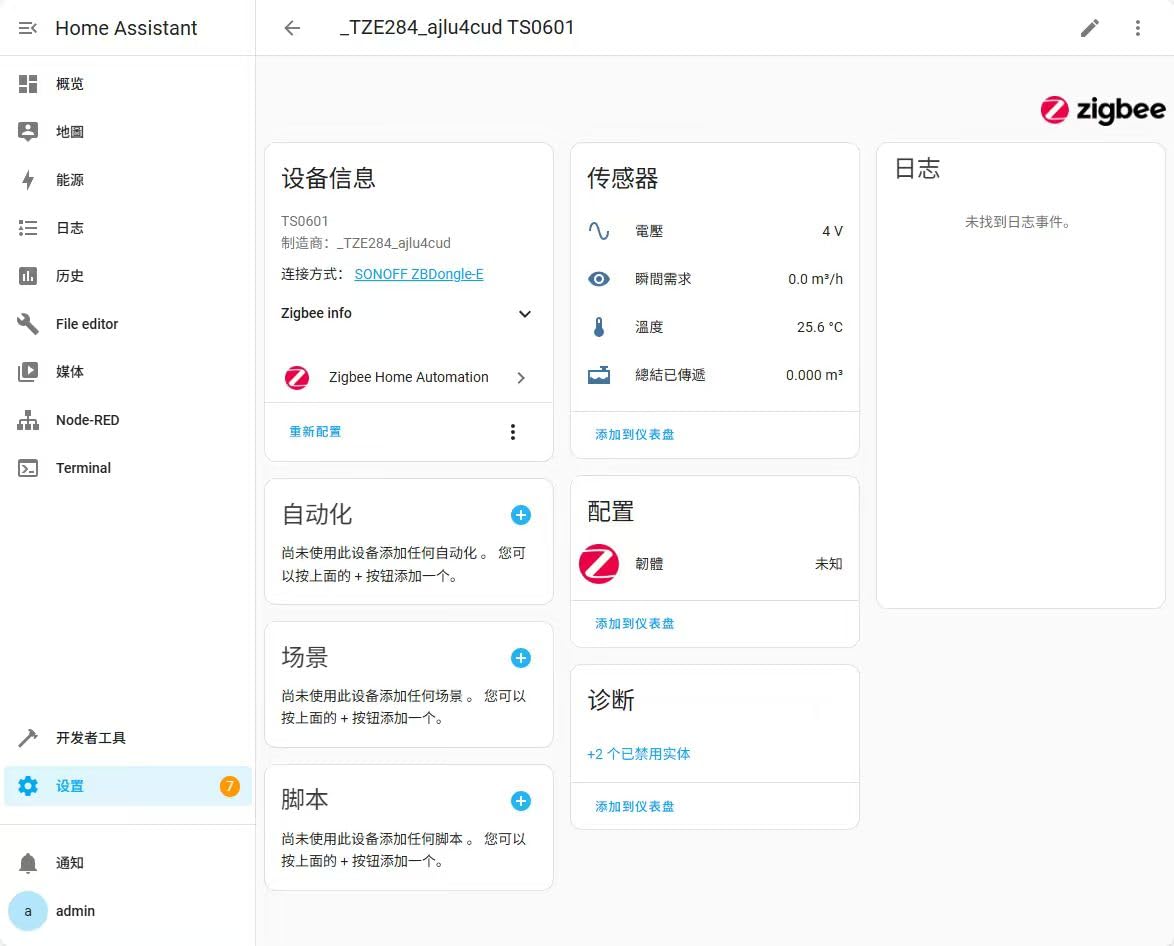
Task: Click the logbook list icon
Action: coord(28,228)
